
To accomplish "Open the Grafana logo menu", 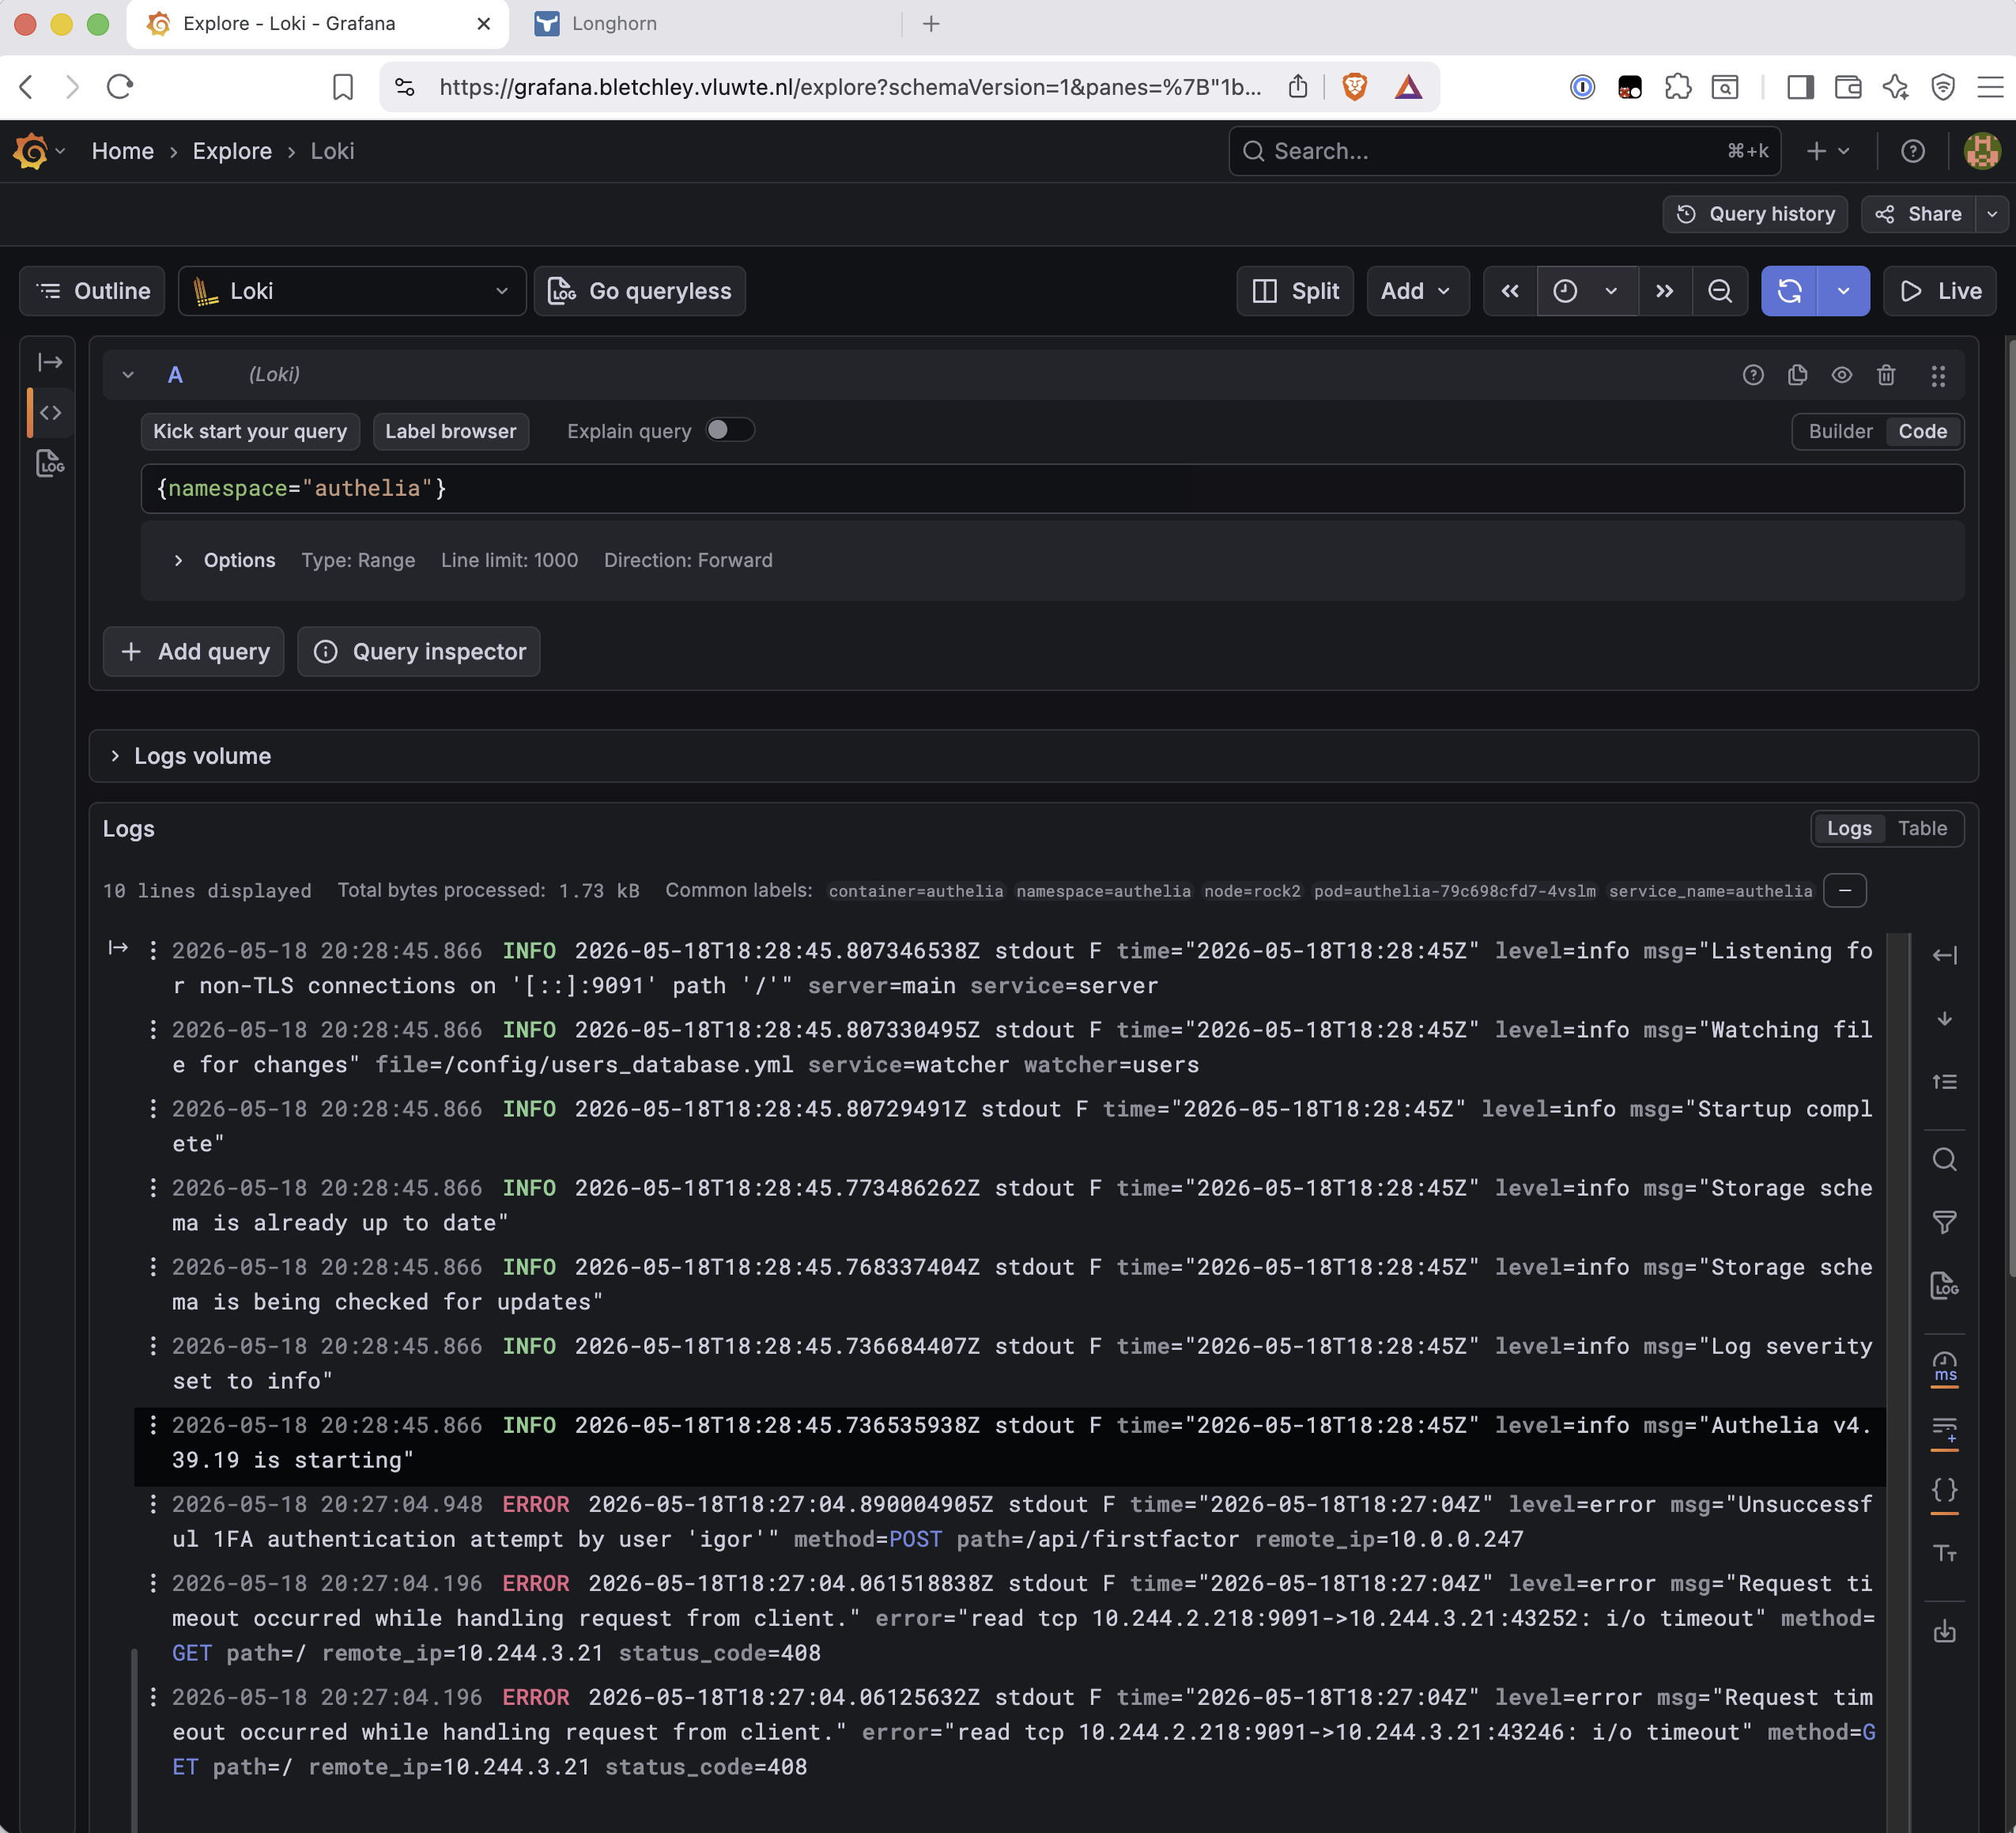I will [x=38, y=151].
